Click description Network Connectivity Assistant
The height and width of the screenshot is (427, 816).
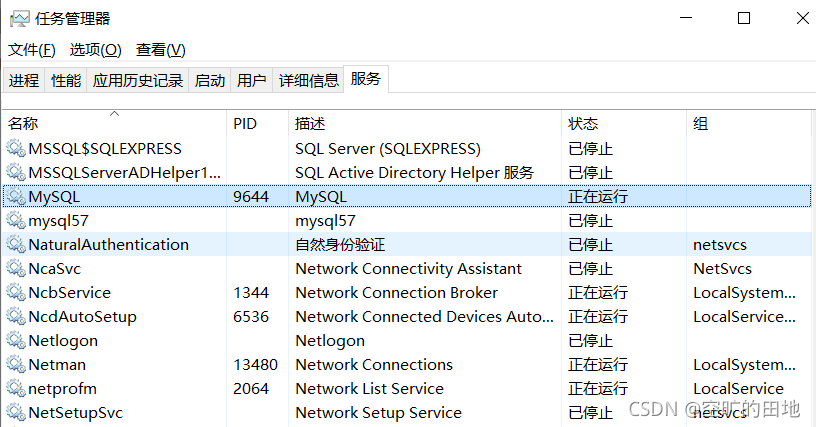pos(409,269)
